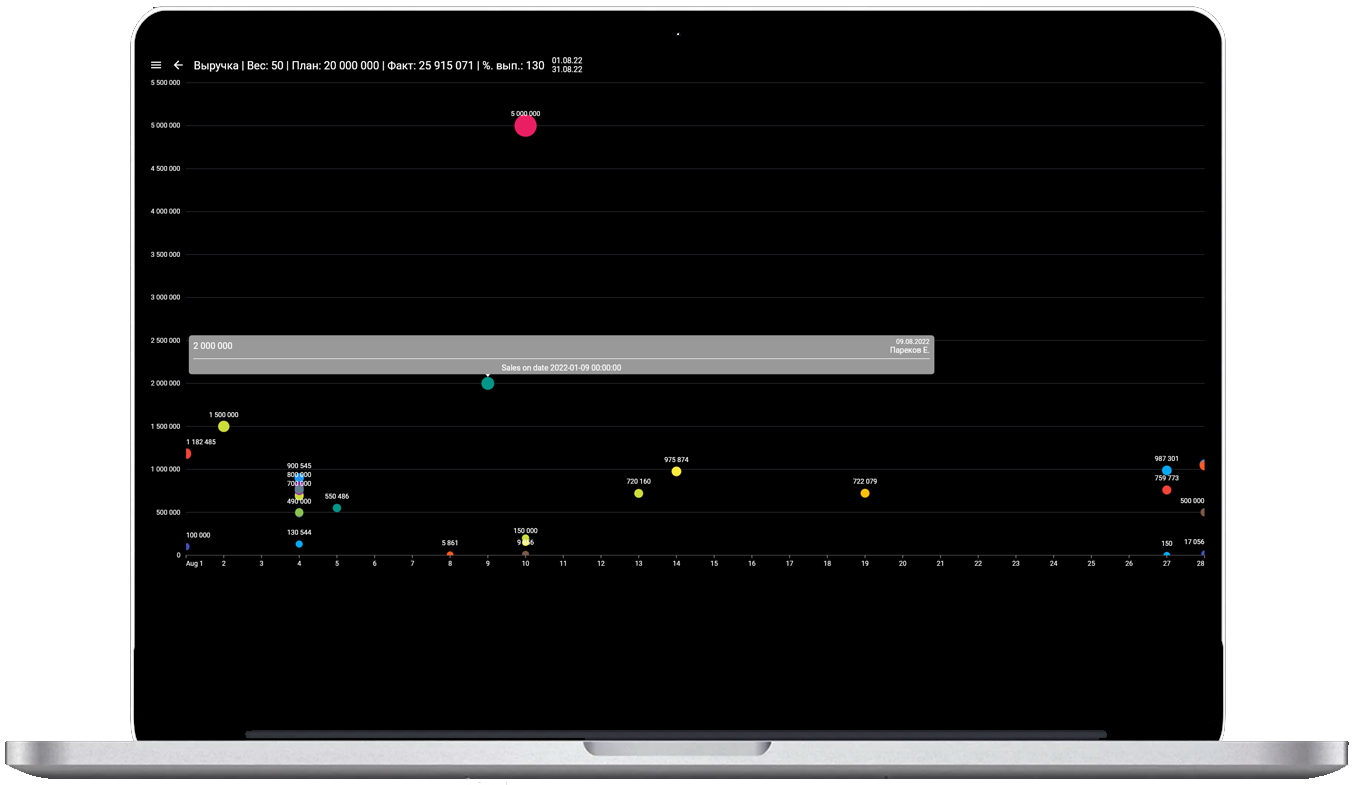Click the orange 5 861 point on Aug 8
Image resolution: width=1352 pixels, height=785 pixels.
coord(450,554)
